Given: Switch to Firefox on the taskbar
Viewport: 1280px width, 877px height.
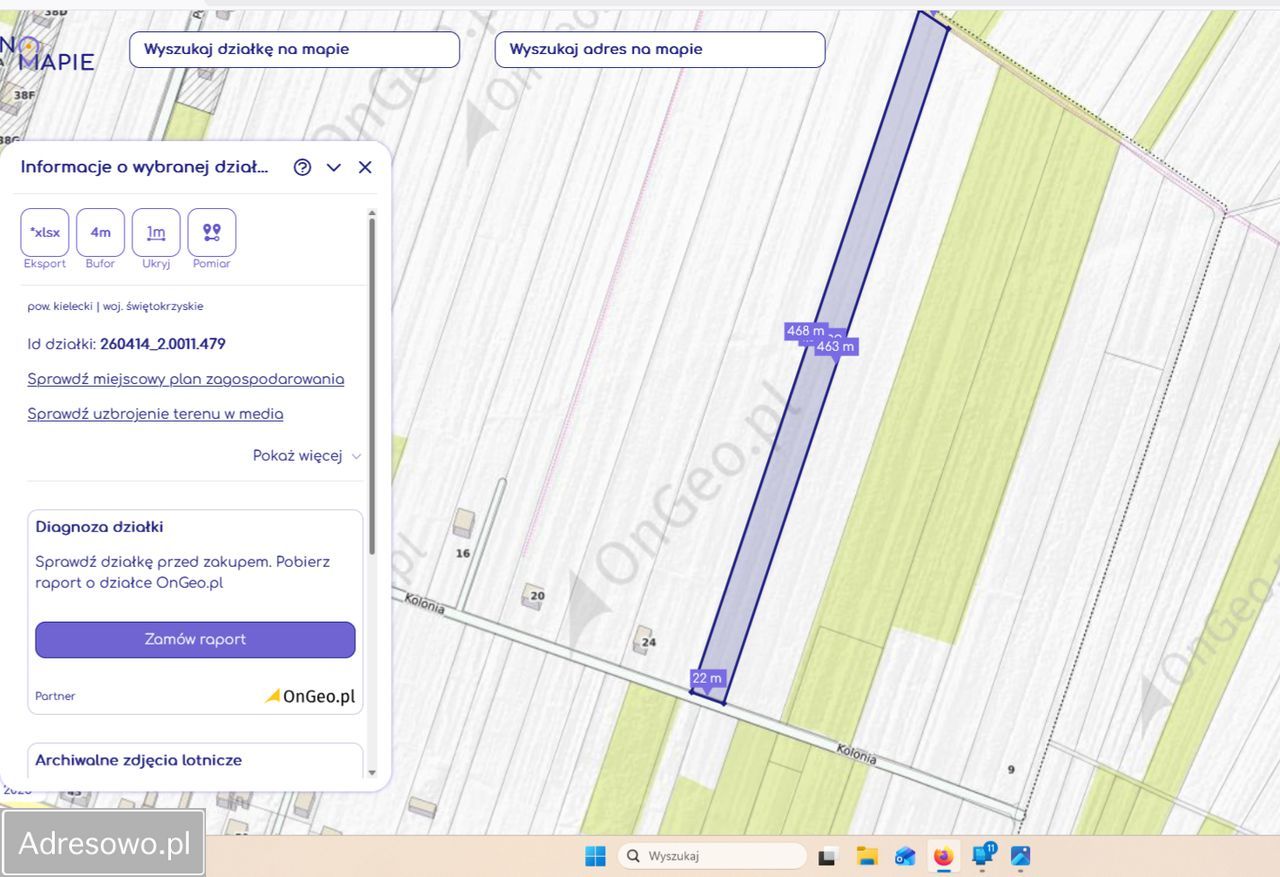Looking at the screenshot, I should pyautogui.click(x=943, y=856).
